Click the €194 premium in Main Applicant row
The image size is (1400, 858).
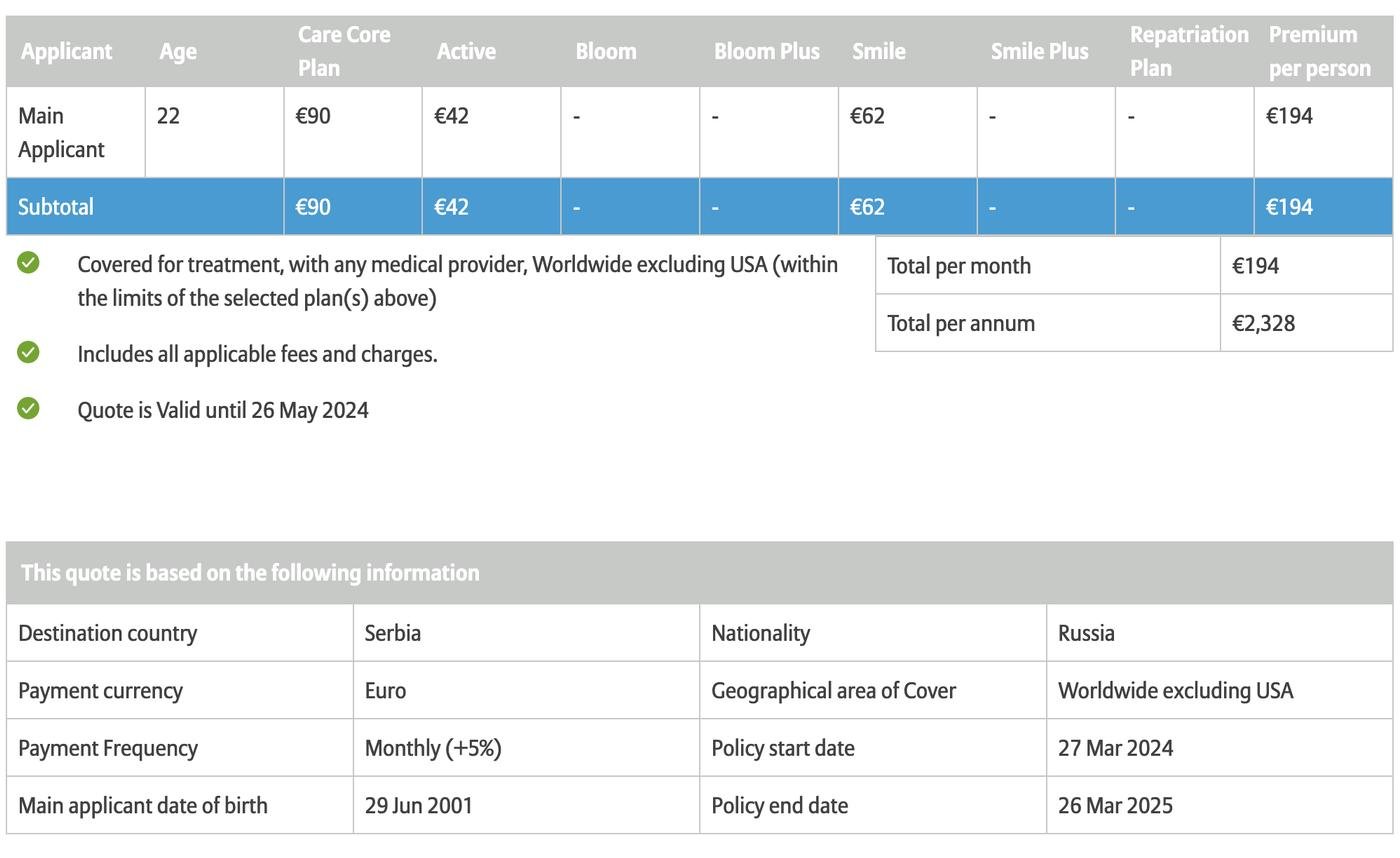pos(1289,116)
